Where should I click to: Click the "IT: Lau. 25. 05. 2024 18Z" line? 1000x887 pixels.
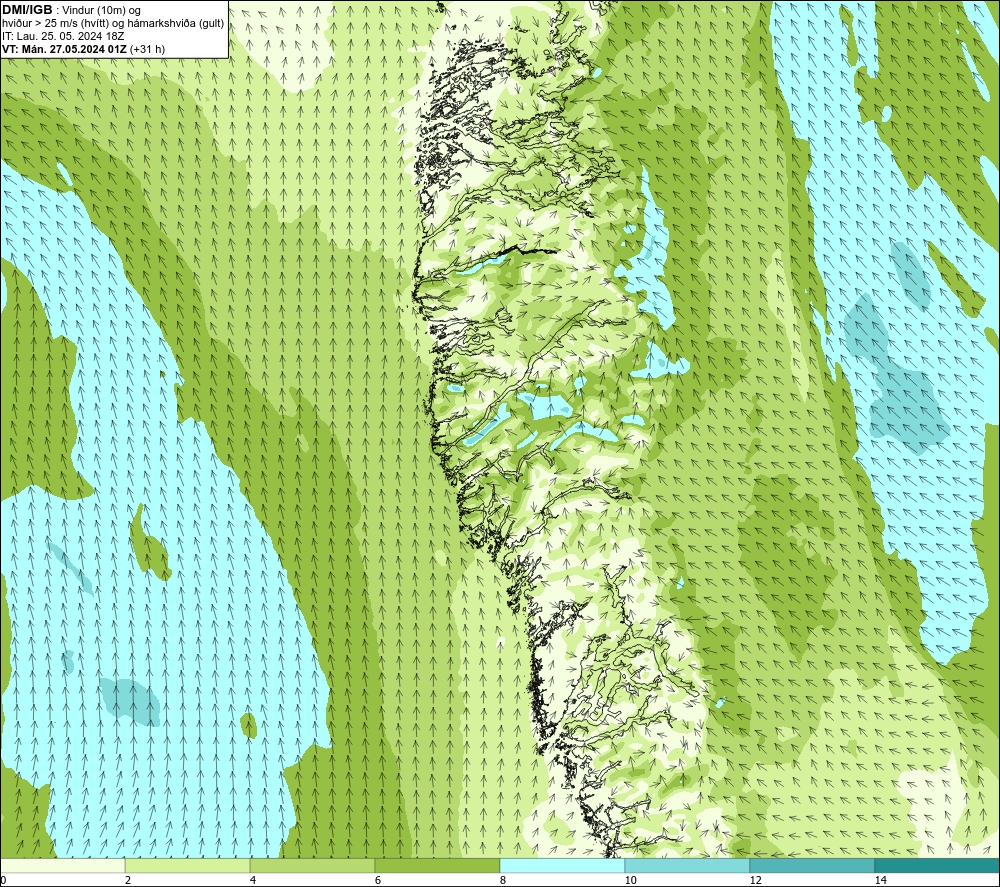click(63, 36)
